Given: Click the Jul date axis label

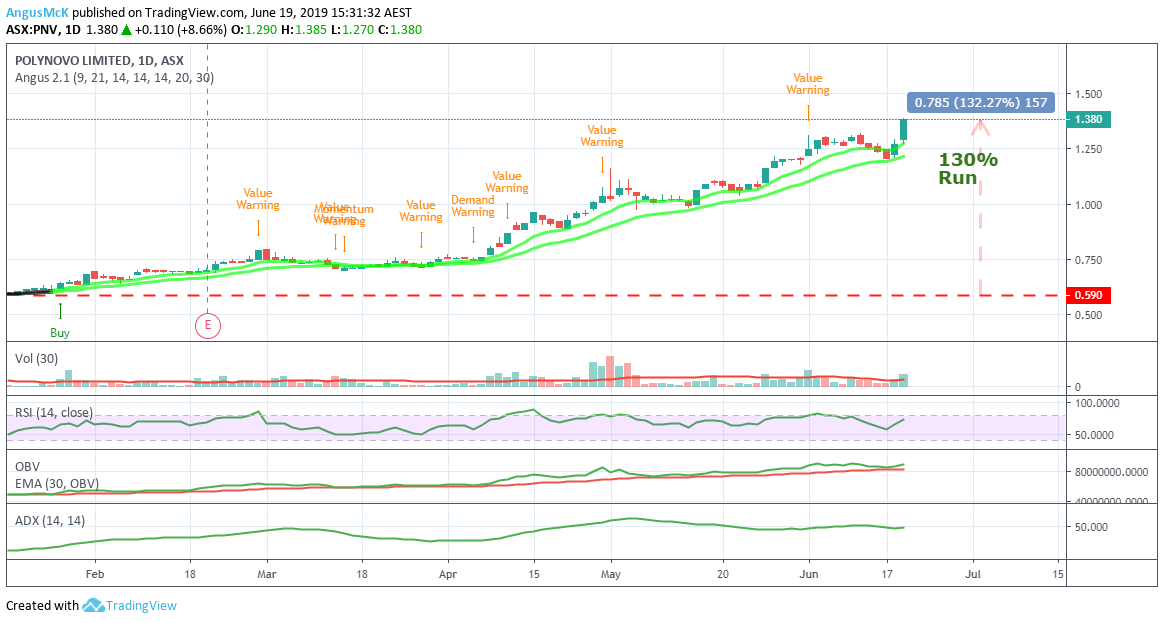Looking at the screenshot, I should point(973,574).
